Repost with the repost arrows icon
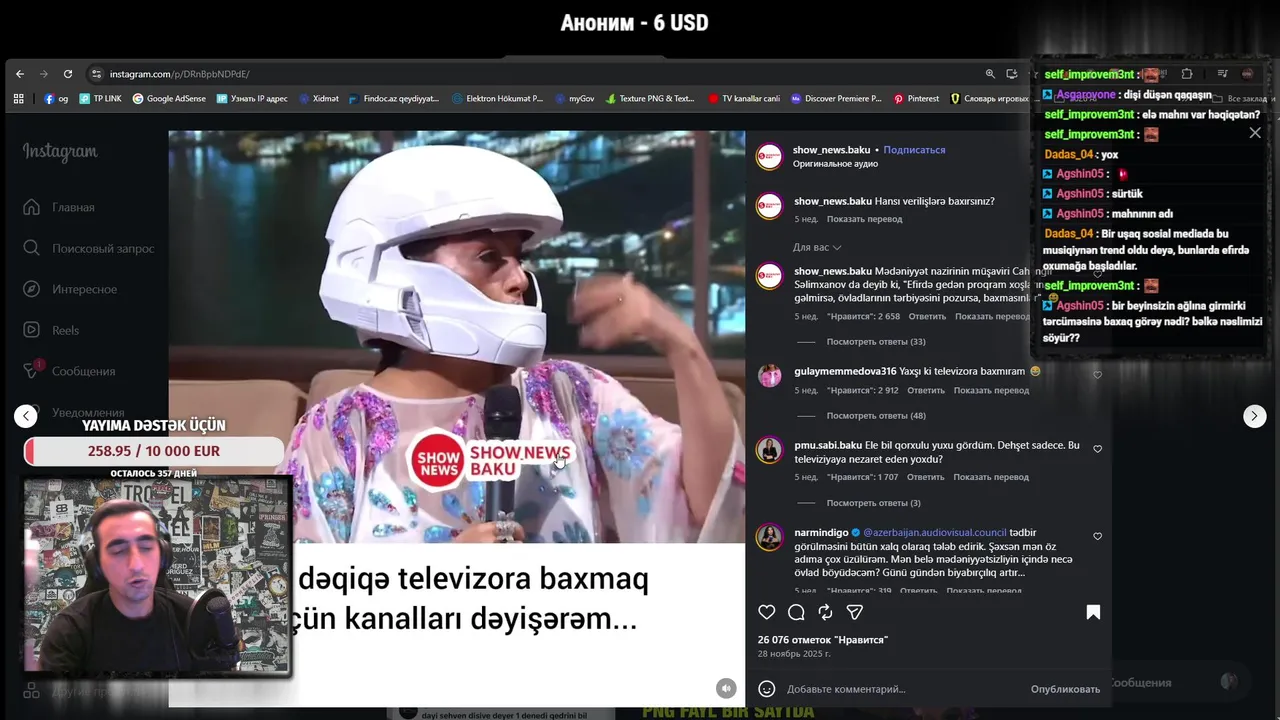Viewport: 1280px width, 720px height. [825, 612]
